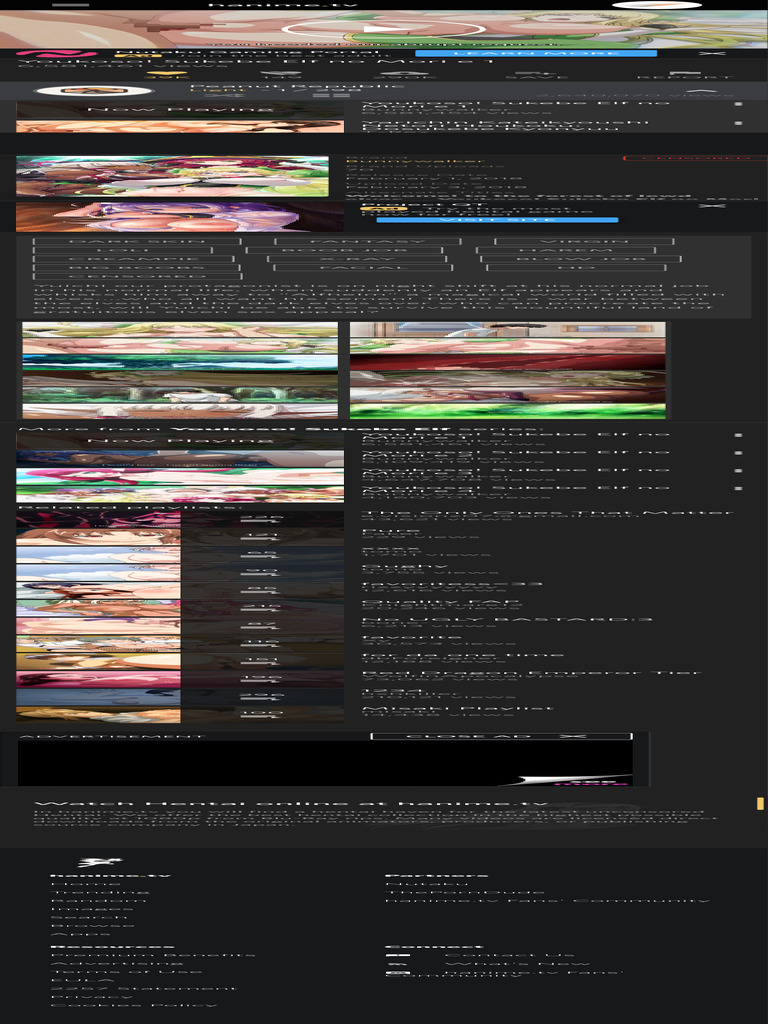Open the Advertising footer link
The width and height of the screenshot is (768, 1024).
[x=116, y=963]
